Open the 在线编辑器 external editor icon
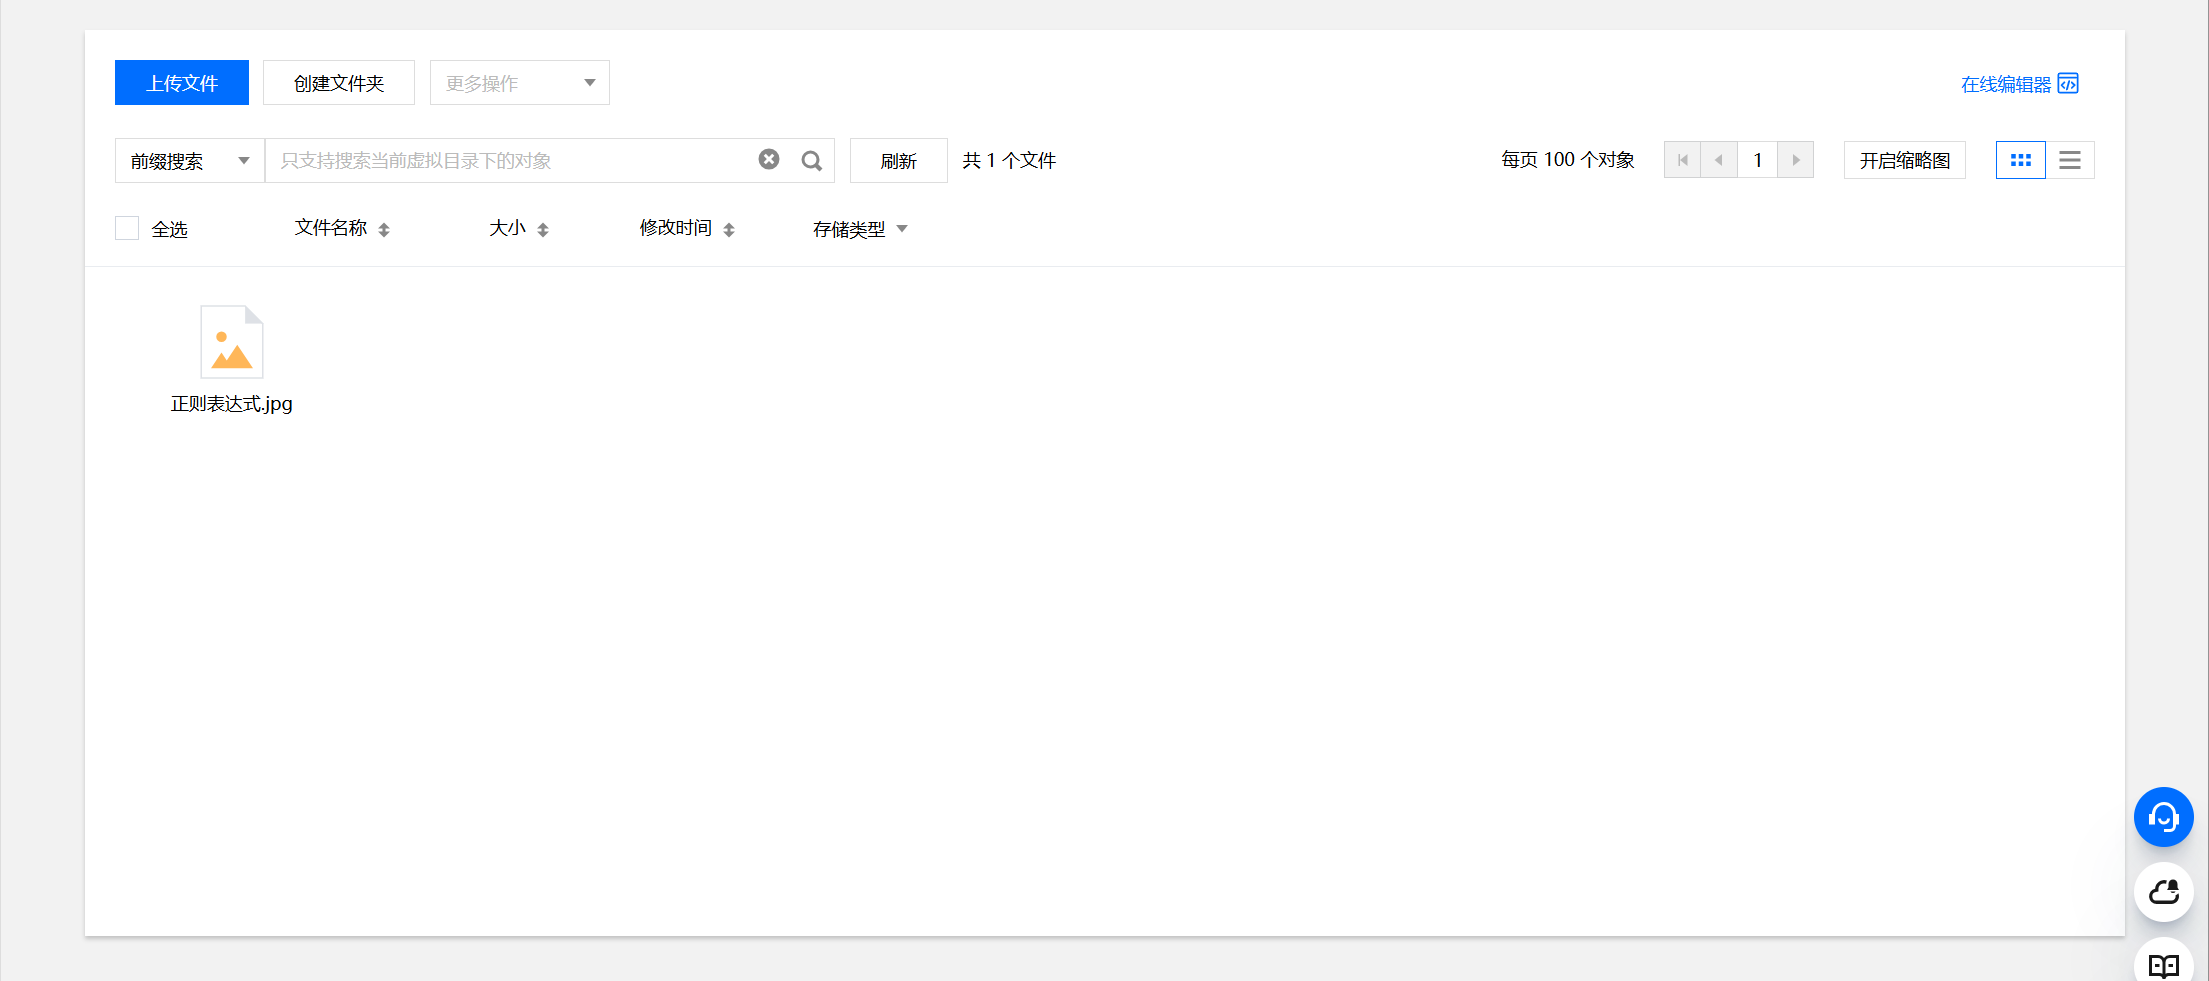 [2069, 84]
